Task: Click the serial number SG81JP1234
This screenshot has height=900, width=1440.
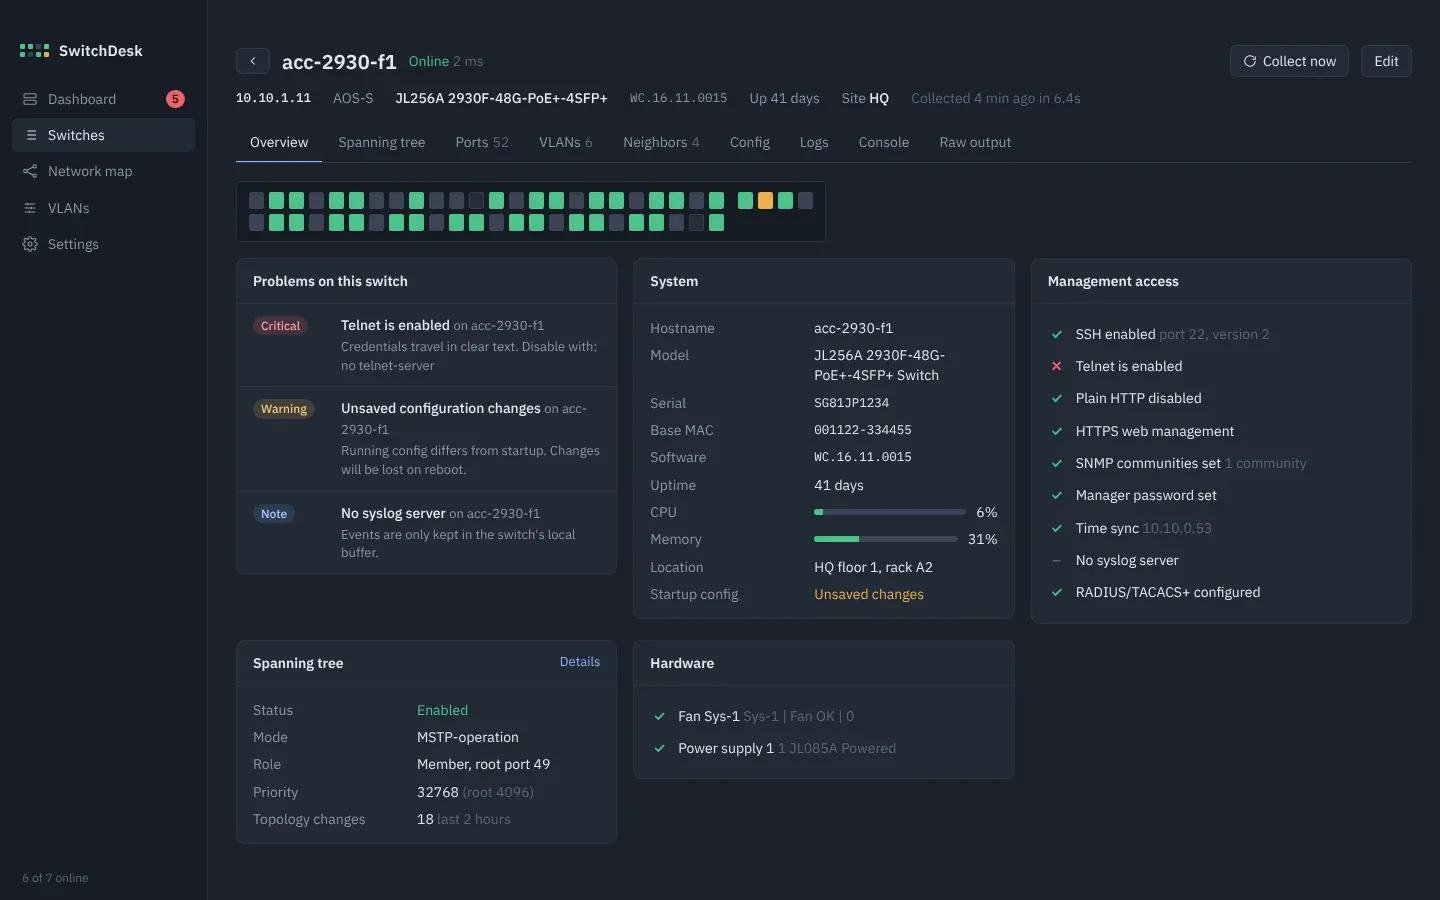Action: click(851, 403)
